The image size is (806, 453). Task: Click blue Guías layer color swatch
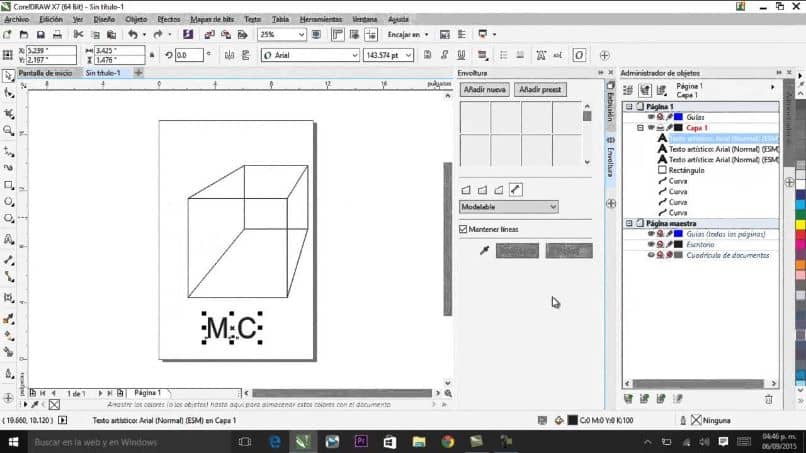tap(679, 117)
